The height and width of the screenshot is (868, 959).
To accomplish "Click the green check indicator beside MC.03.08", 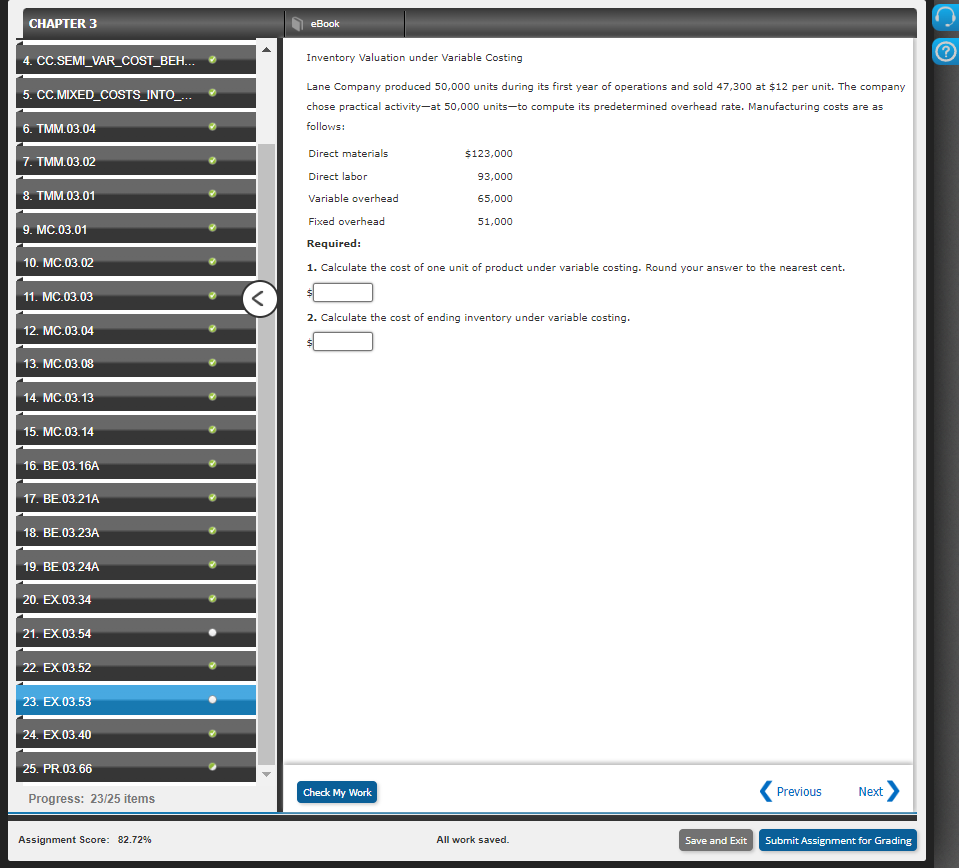I will point(211,362).
